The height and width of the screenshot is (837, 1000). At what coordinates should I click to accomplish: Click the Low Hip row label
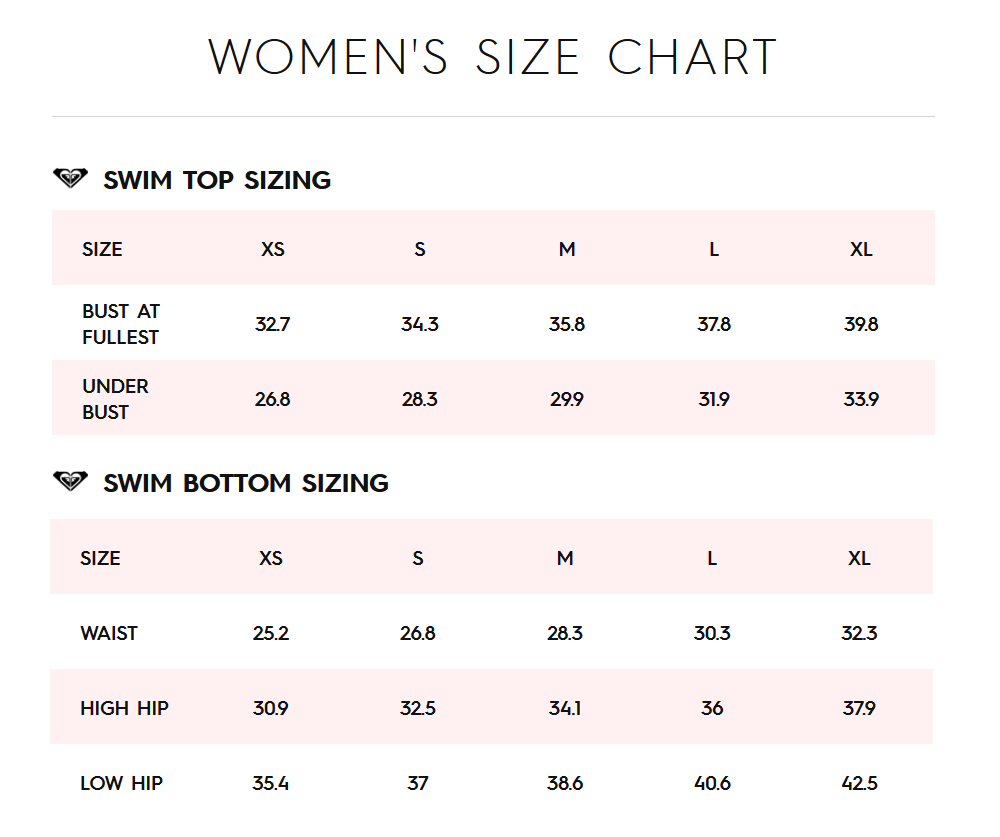tap(121, 783)
